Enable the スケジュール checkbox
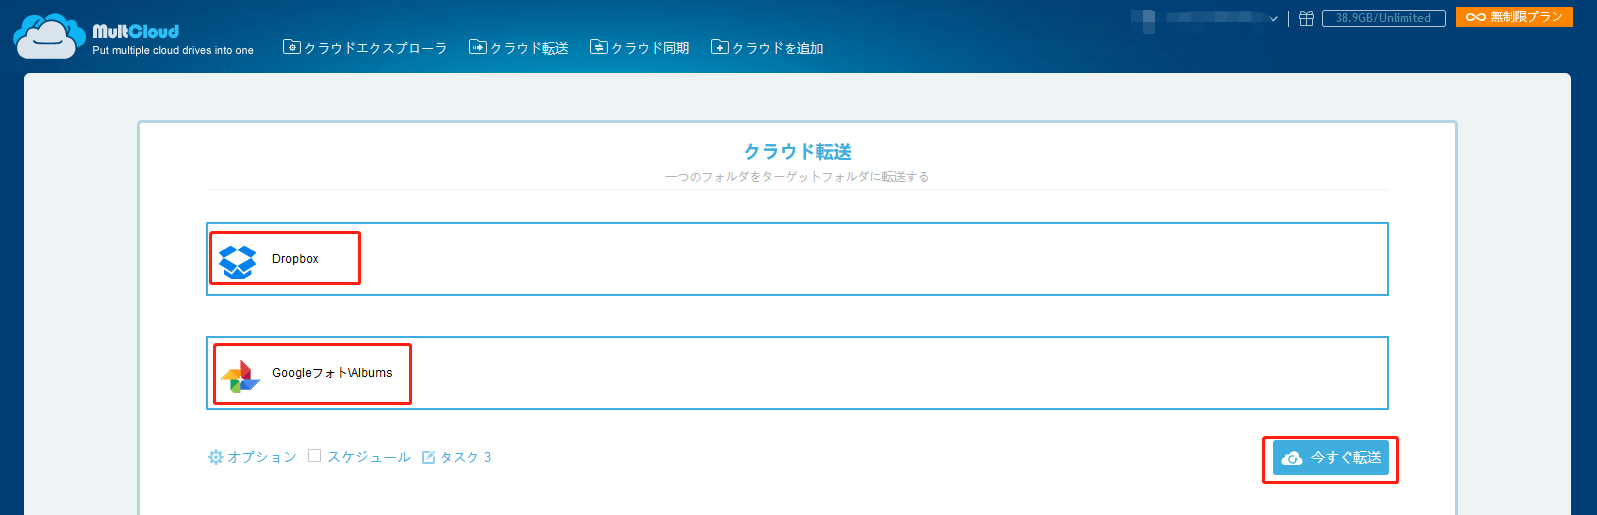Screen dimensions: 1597x515 [315, 456]
